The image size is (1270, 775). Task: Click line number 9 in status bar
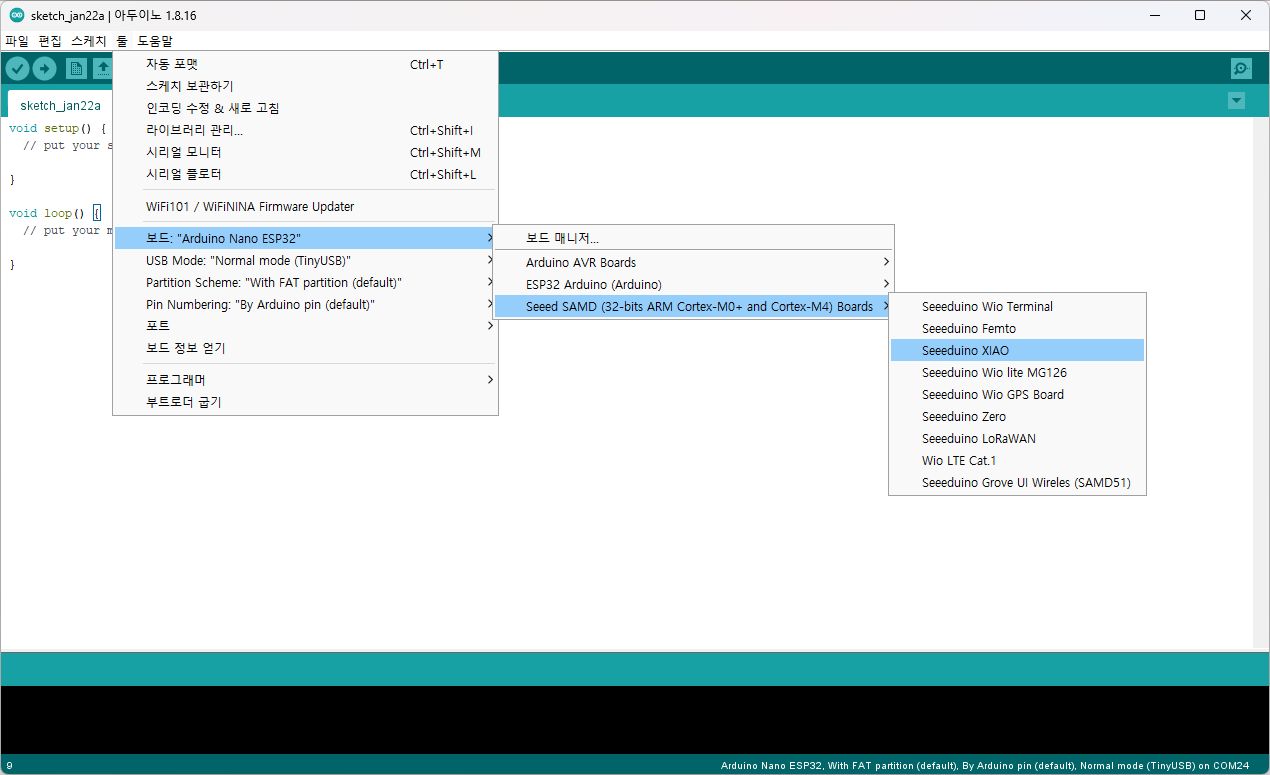9,766
